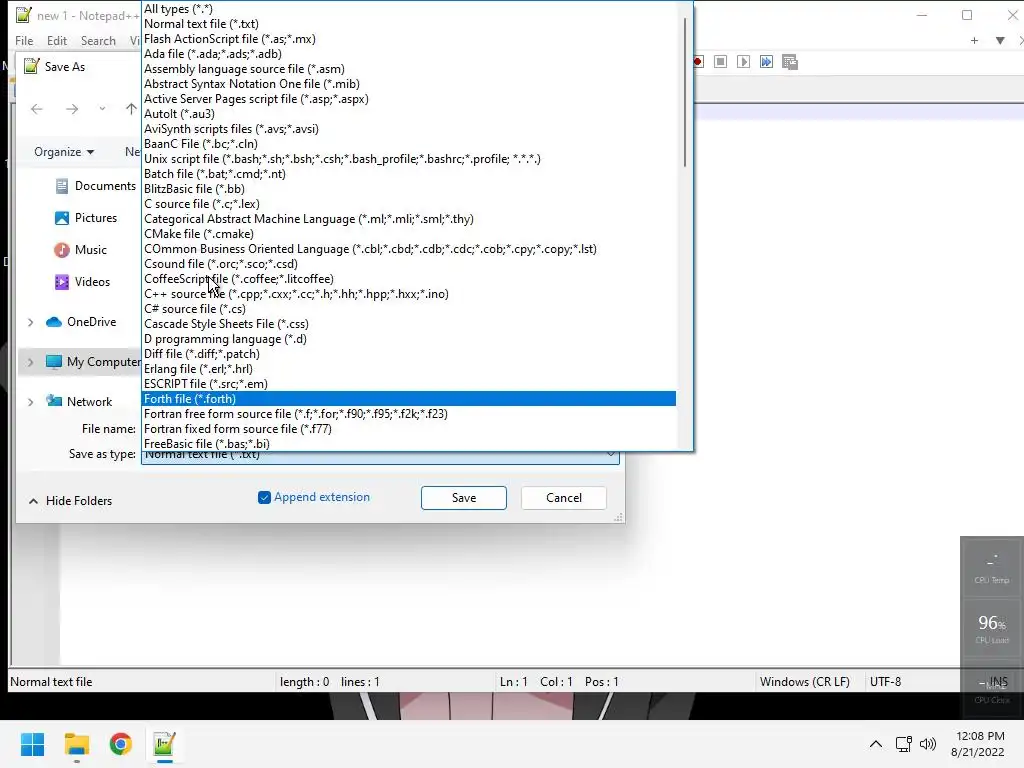The width and height of the screenshot is (1024, 768).
Task: Go back with the Save As back arrow
Action: pos(37,109)
